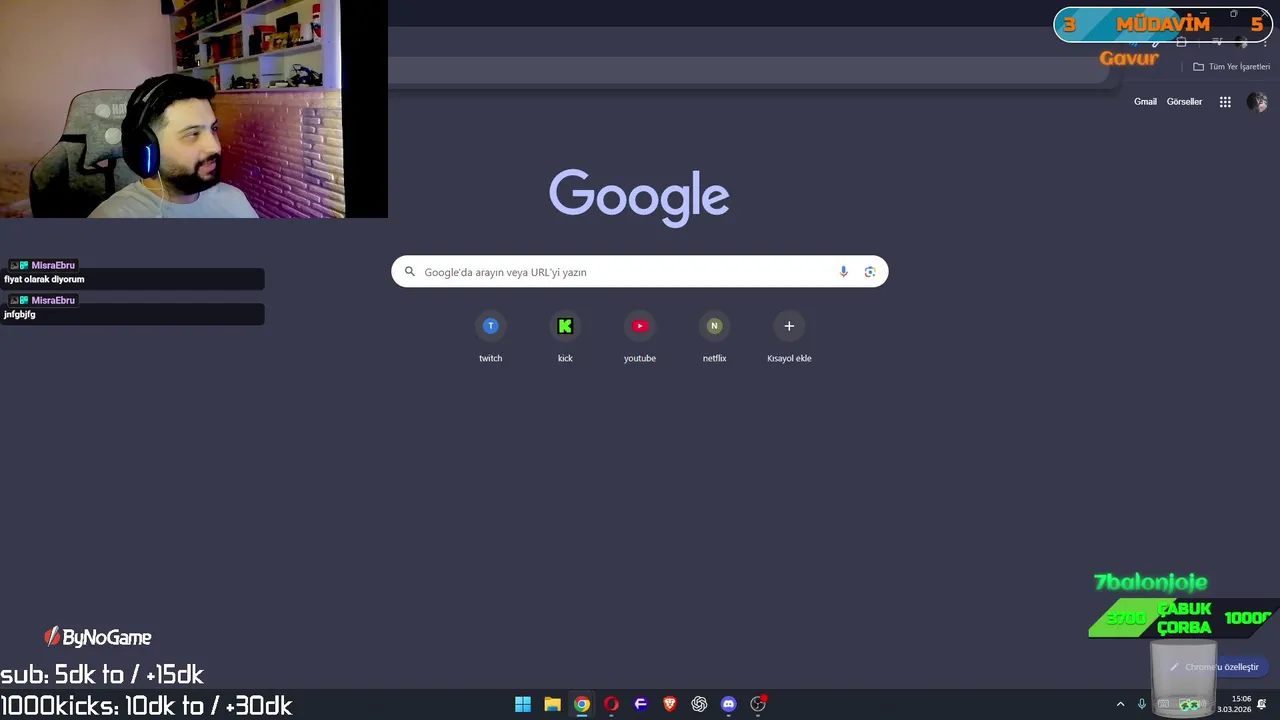The image size is (1280, 720).
Task: Open the purple F app on taskbar
Action: click(641, 704)
